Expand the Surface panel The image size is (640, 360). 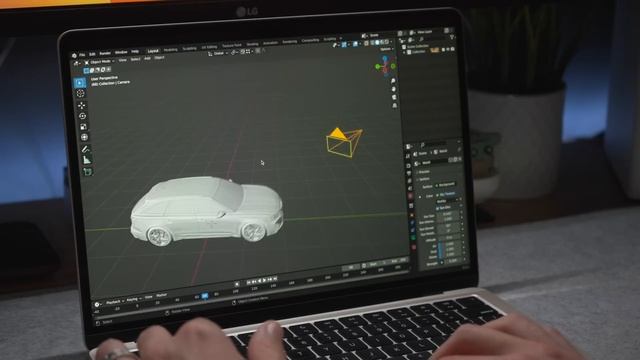[x=424, y=179]
